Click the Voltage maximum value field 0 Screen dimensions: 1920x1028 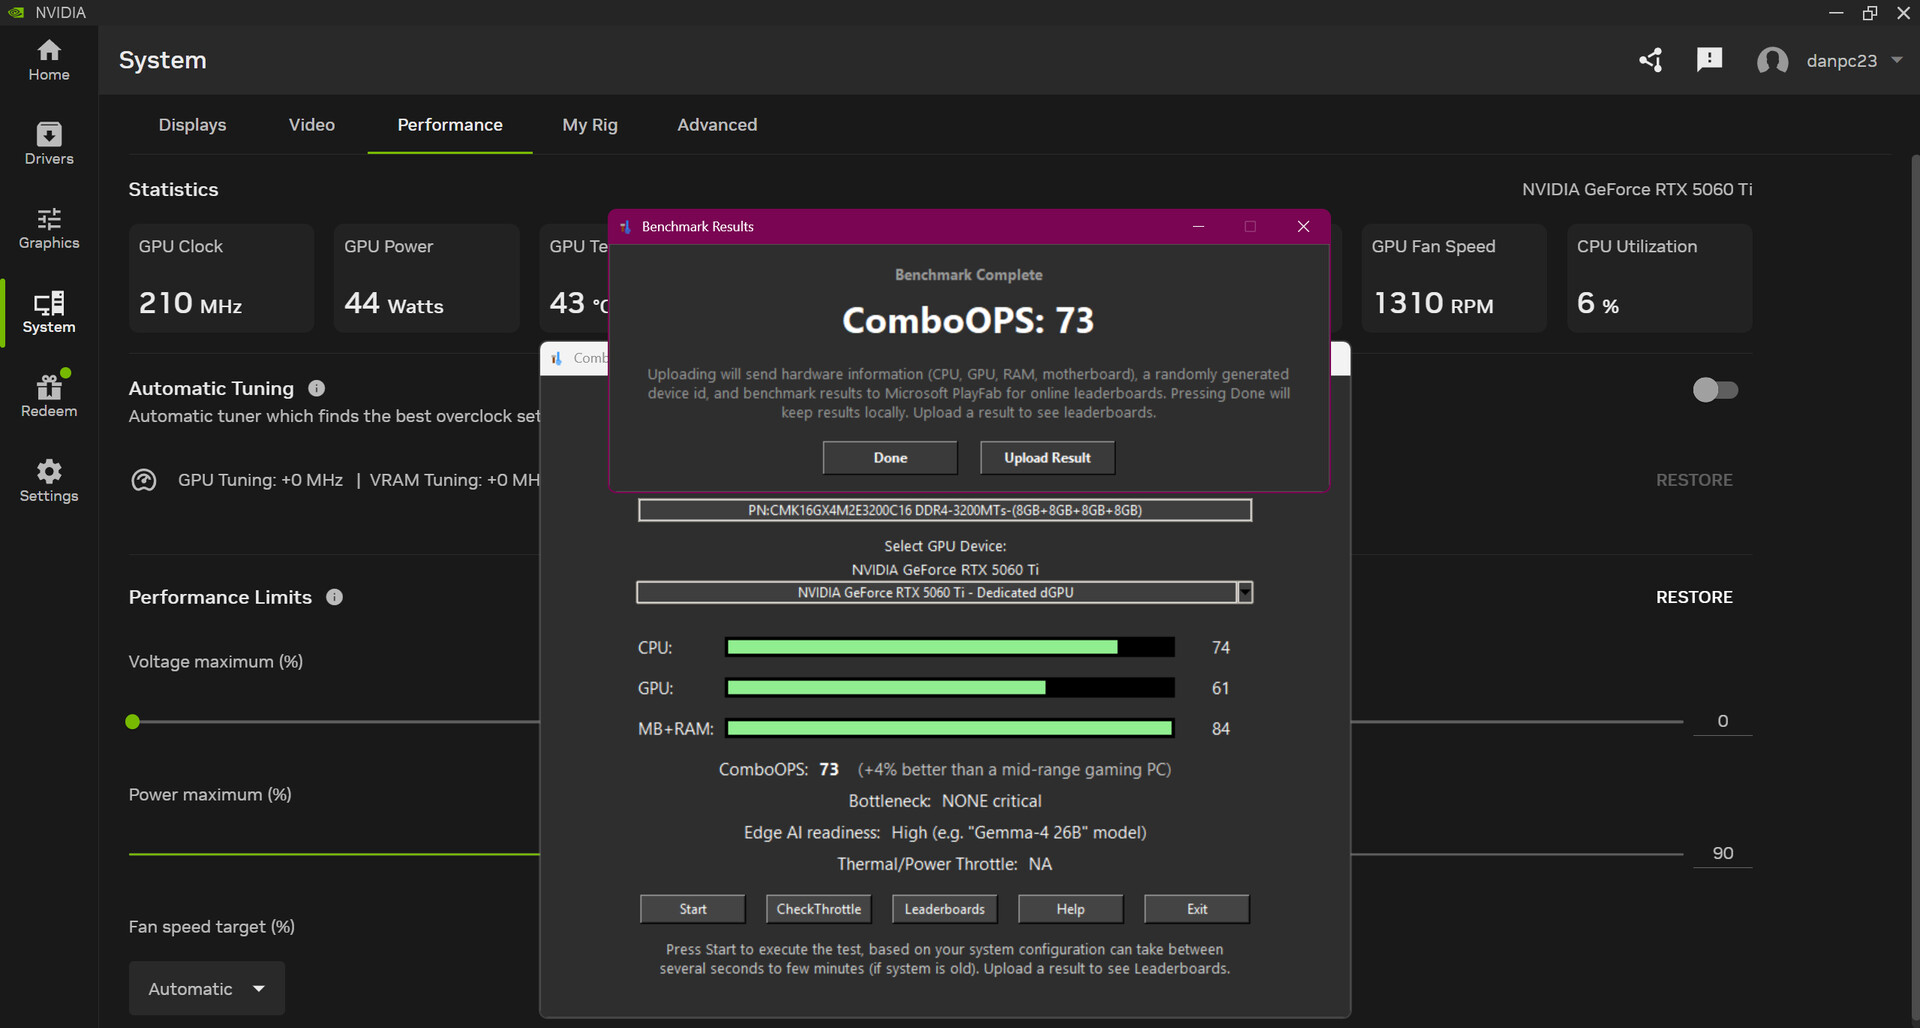pyautogui.click(x=1722, y=721)
